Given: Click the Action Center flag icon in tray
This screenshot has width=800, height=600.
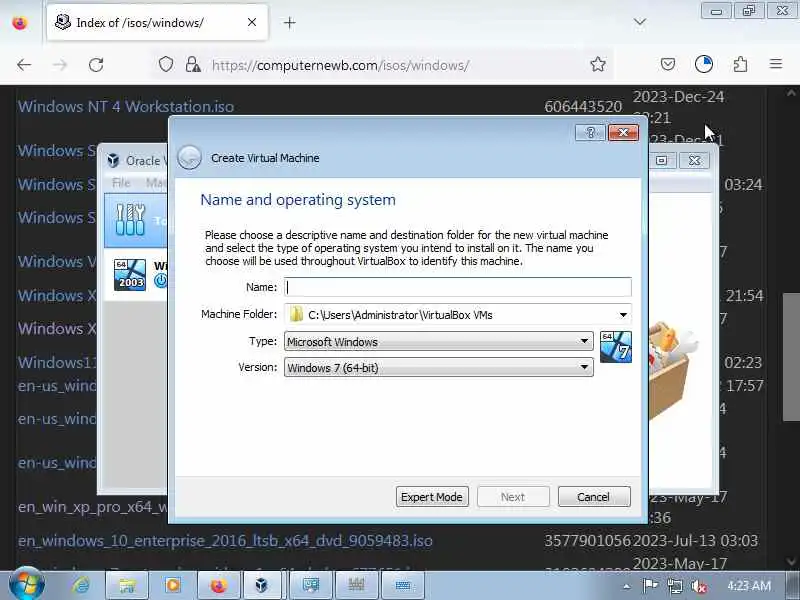Looking at the screenshot, I should [x=650, y=586].
